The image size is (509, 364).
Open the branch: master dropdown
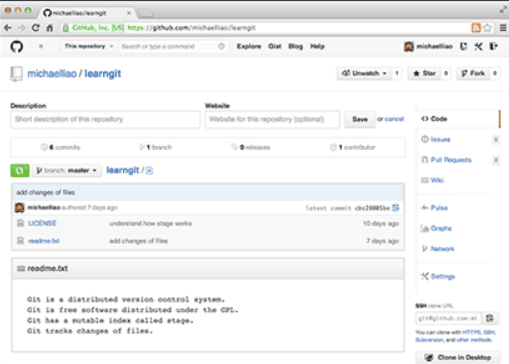[x=67, y=170]
